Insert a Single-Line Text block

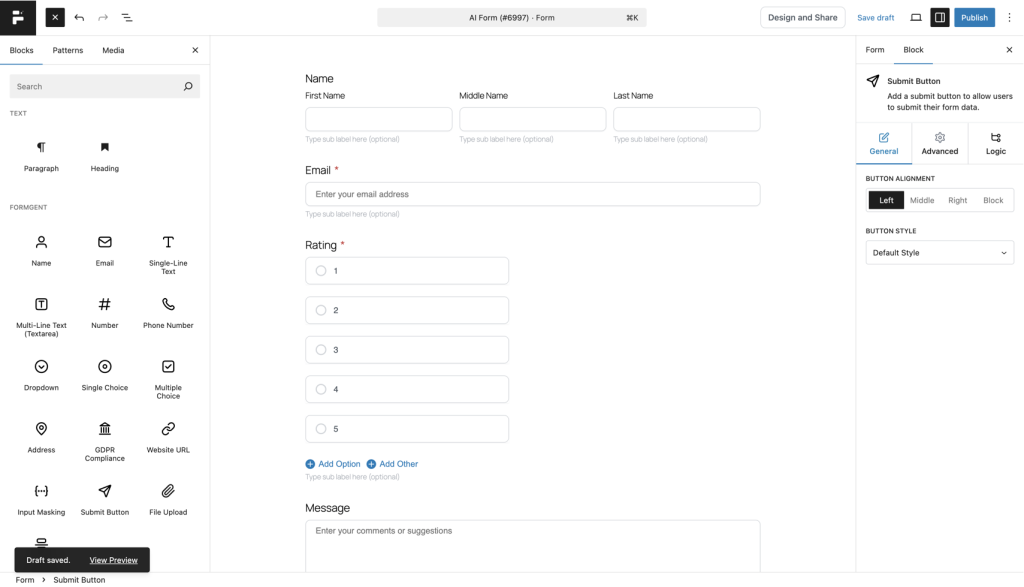[x=168, y=255]
